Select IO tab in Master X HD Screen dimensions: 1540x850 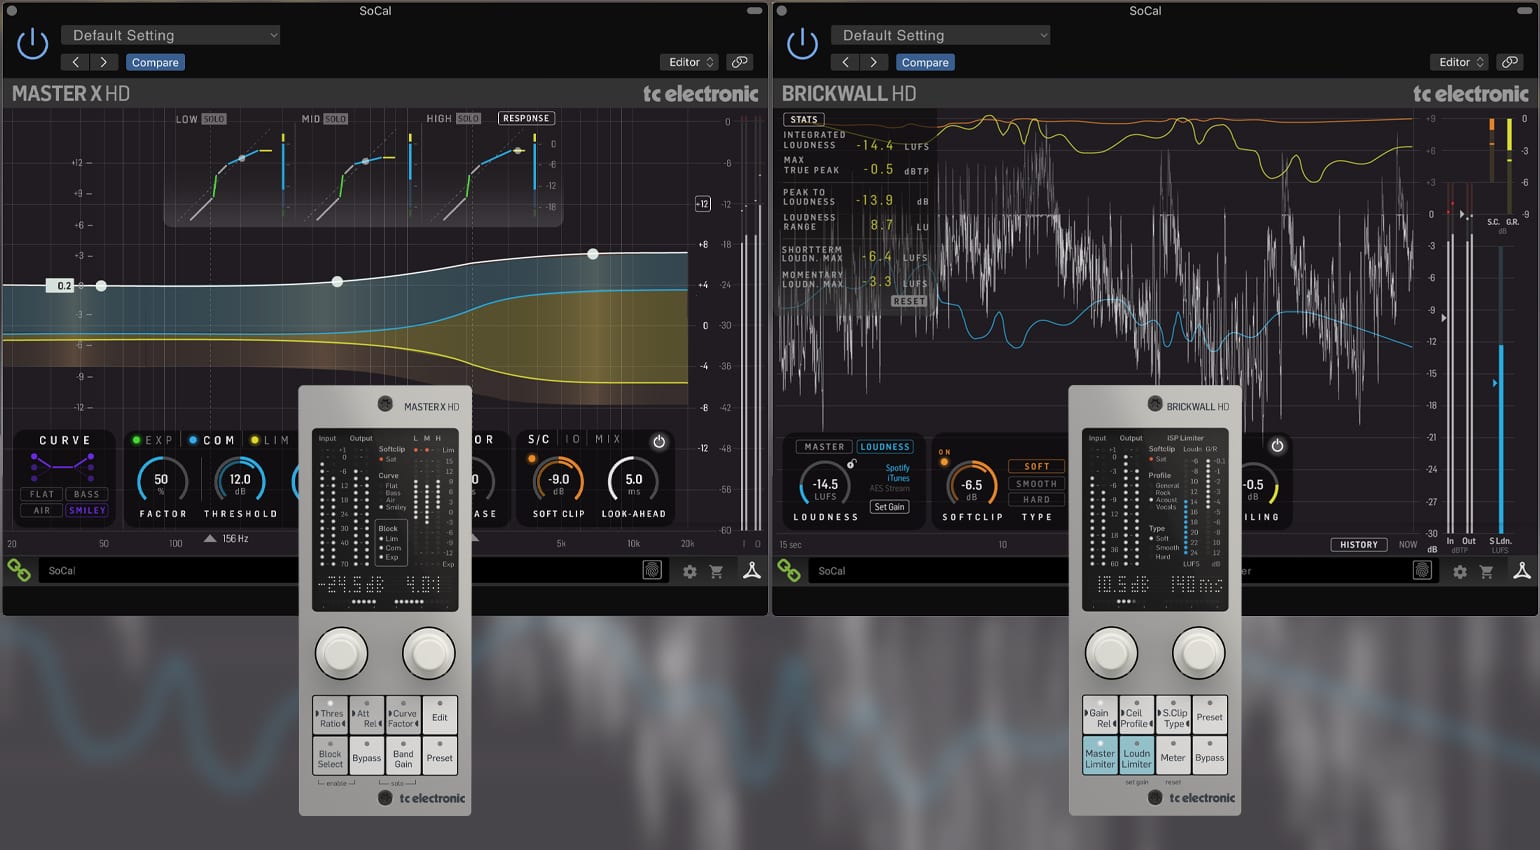(x=573, y=439)
